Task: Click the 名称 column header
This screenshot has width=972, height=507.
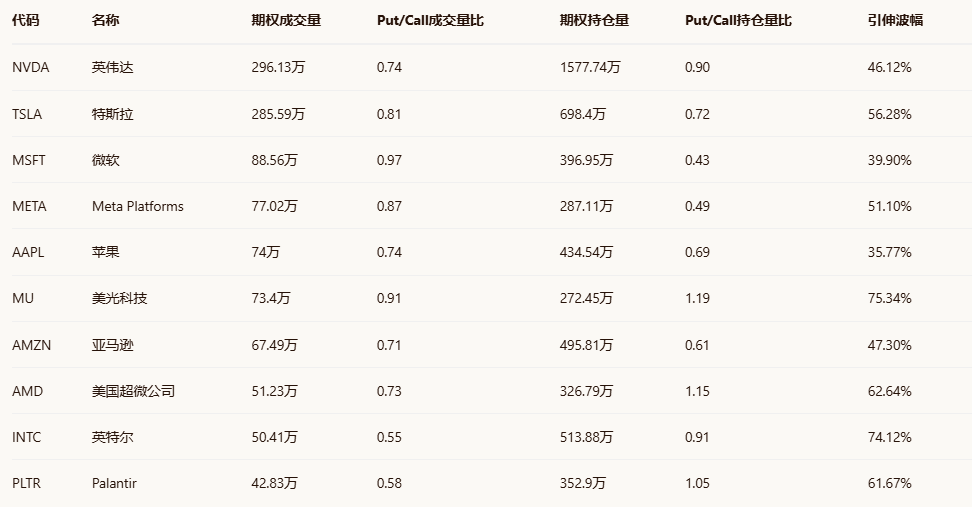Action: (104, 20)
